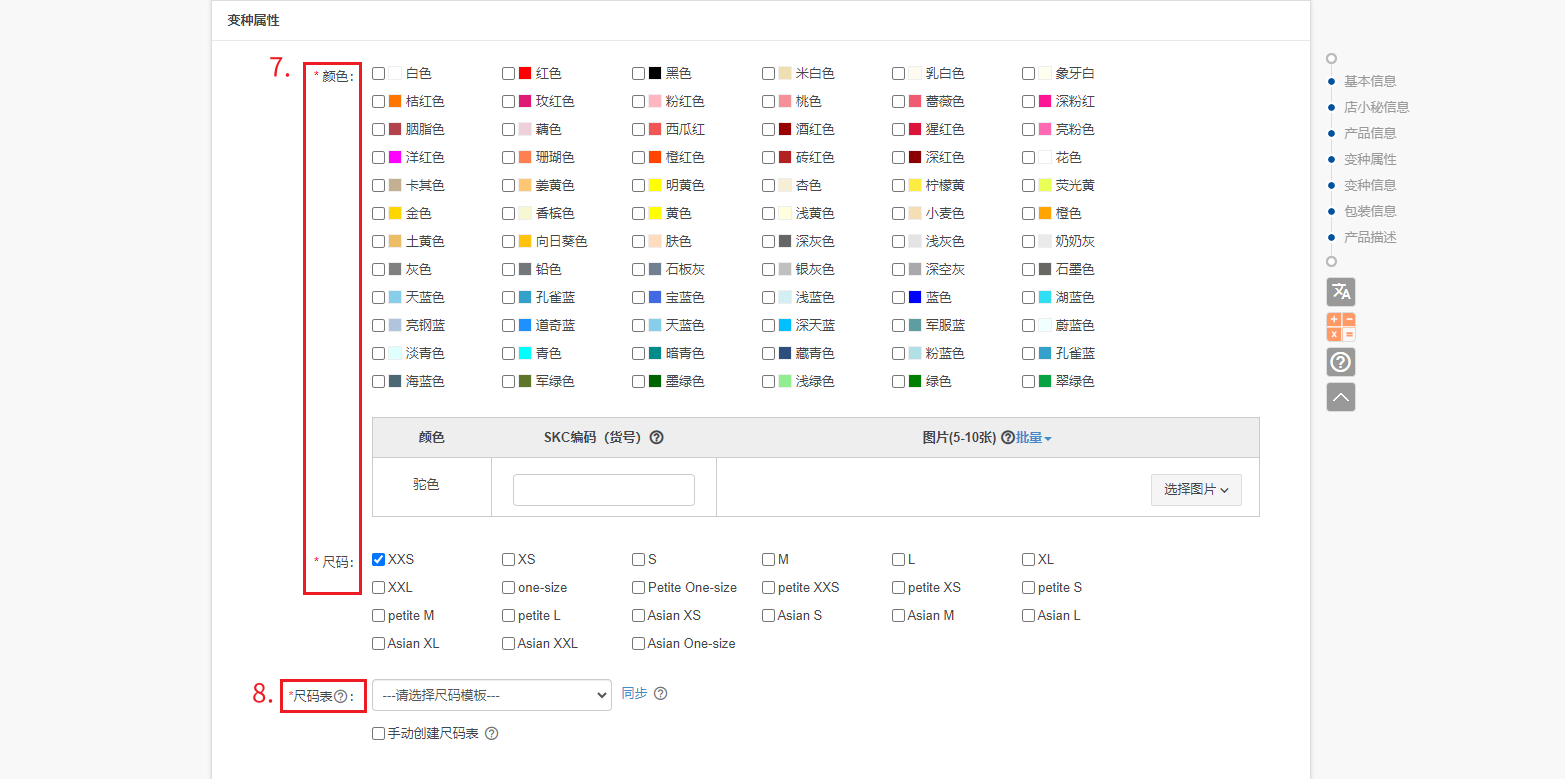
Task: Check the 白色 color checkbox
Action: click(x=378, y=73)
